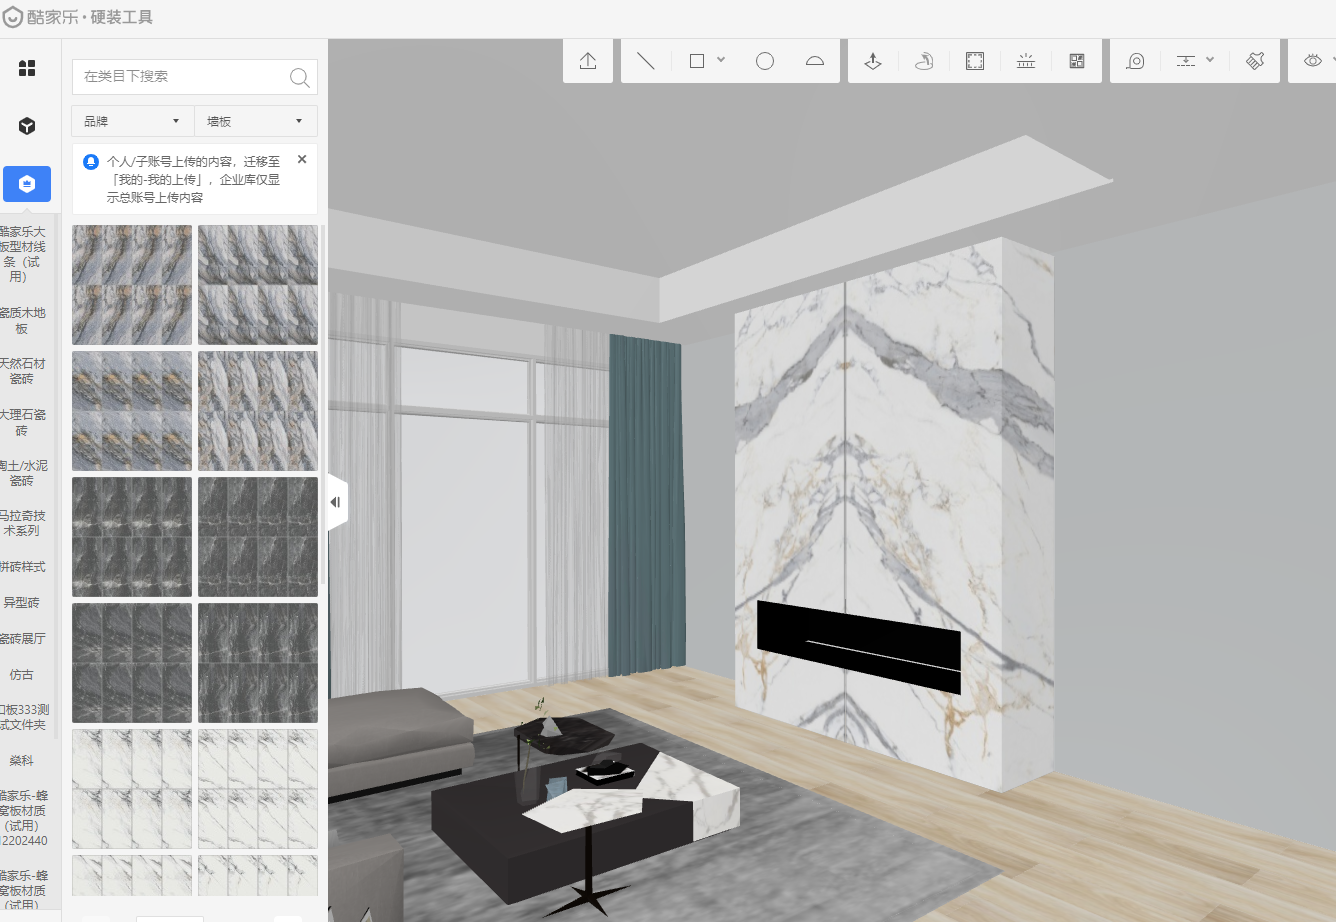Select the rectangle drawing tool
This screenshot has height=922, width=1336.
pyautogui.click(x=697, y=61)
